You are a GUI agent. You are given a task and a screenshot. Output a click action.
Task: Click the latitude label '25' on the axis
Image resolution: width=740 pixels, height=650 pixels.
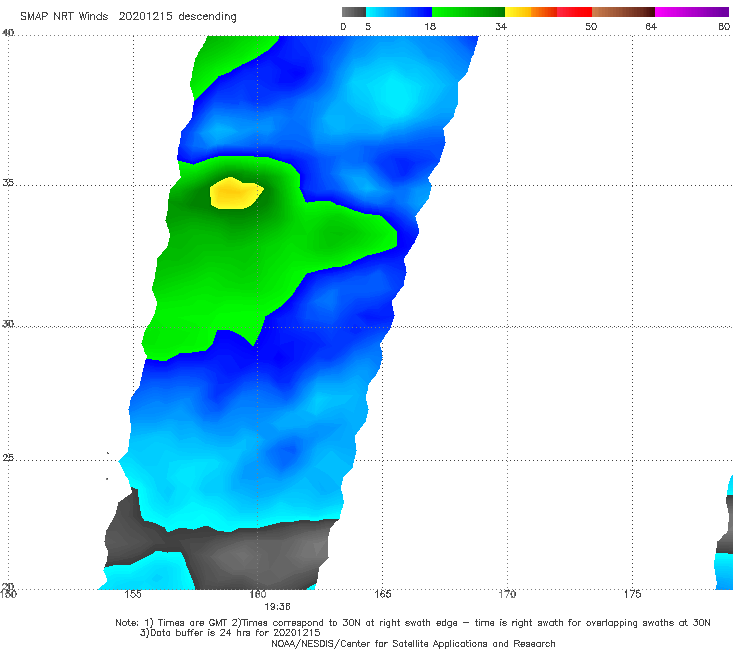click(x=8, y=458)
